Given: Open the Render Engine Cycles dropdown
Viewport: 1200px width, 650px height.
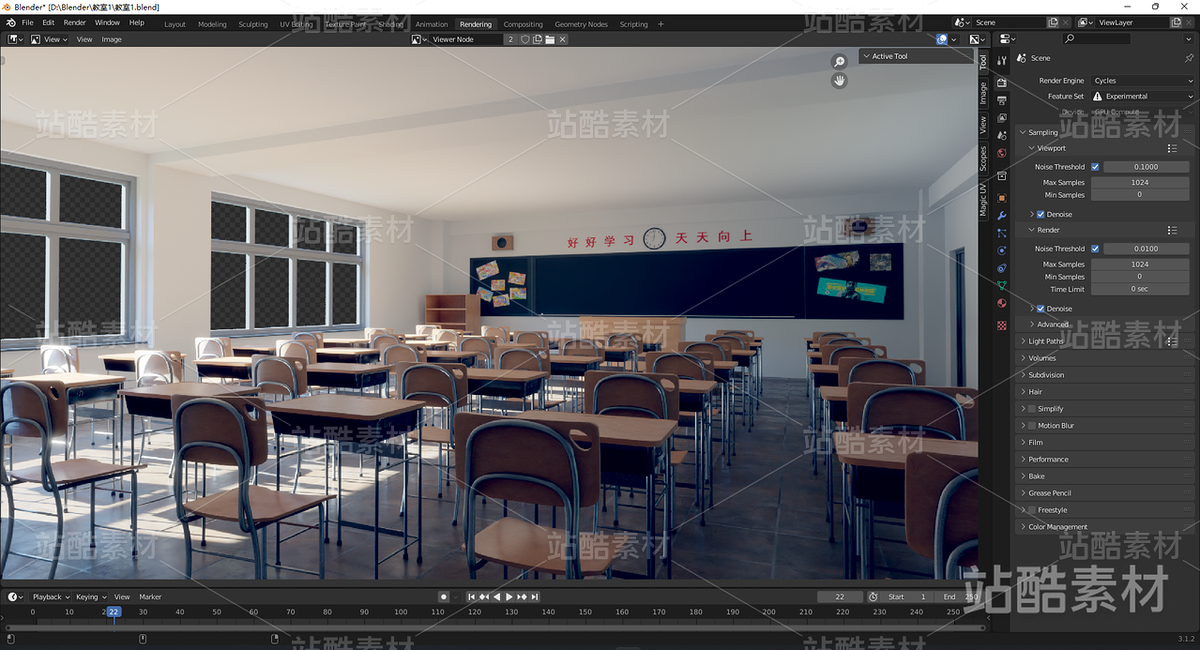Looking at the screenshot, I should pos(1142,81).
